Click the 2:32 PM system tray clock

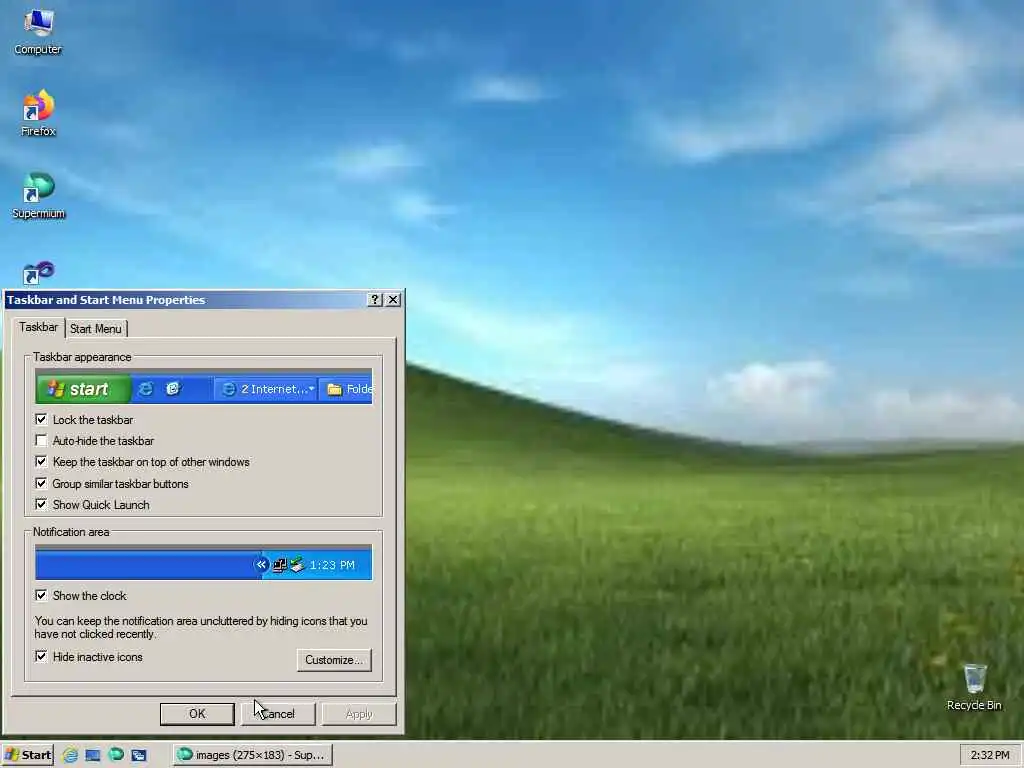click(x=989, y=755)
